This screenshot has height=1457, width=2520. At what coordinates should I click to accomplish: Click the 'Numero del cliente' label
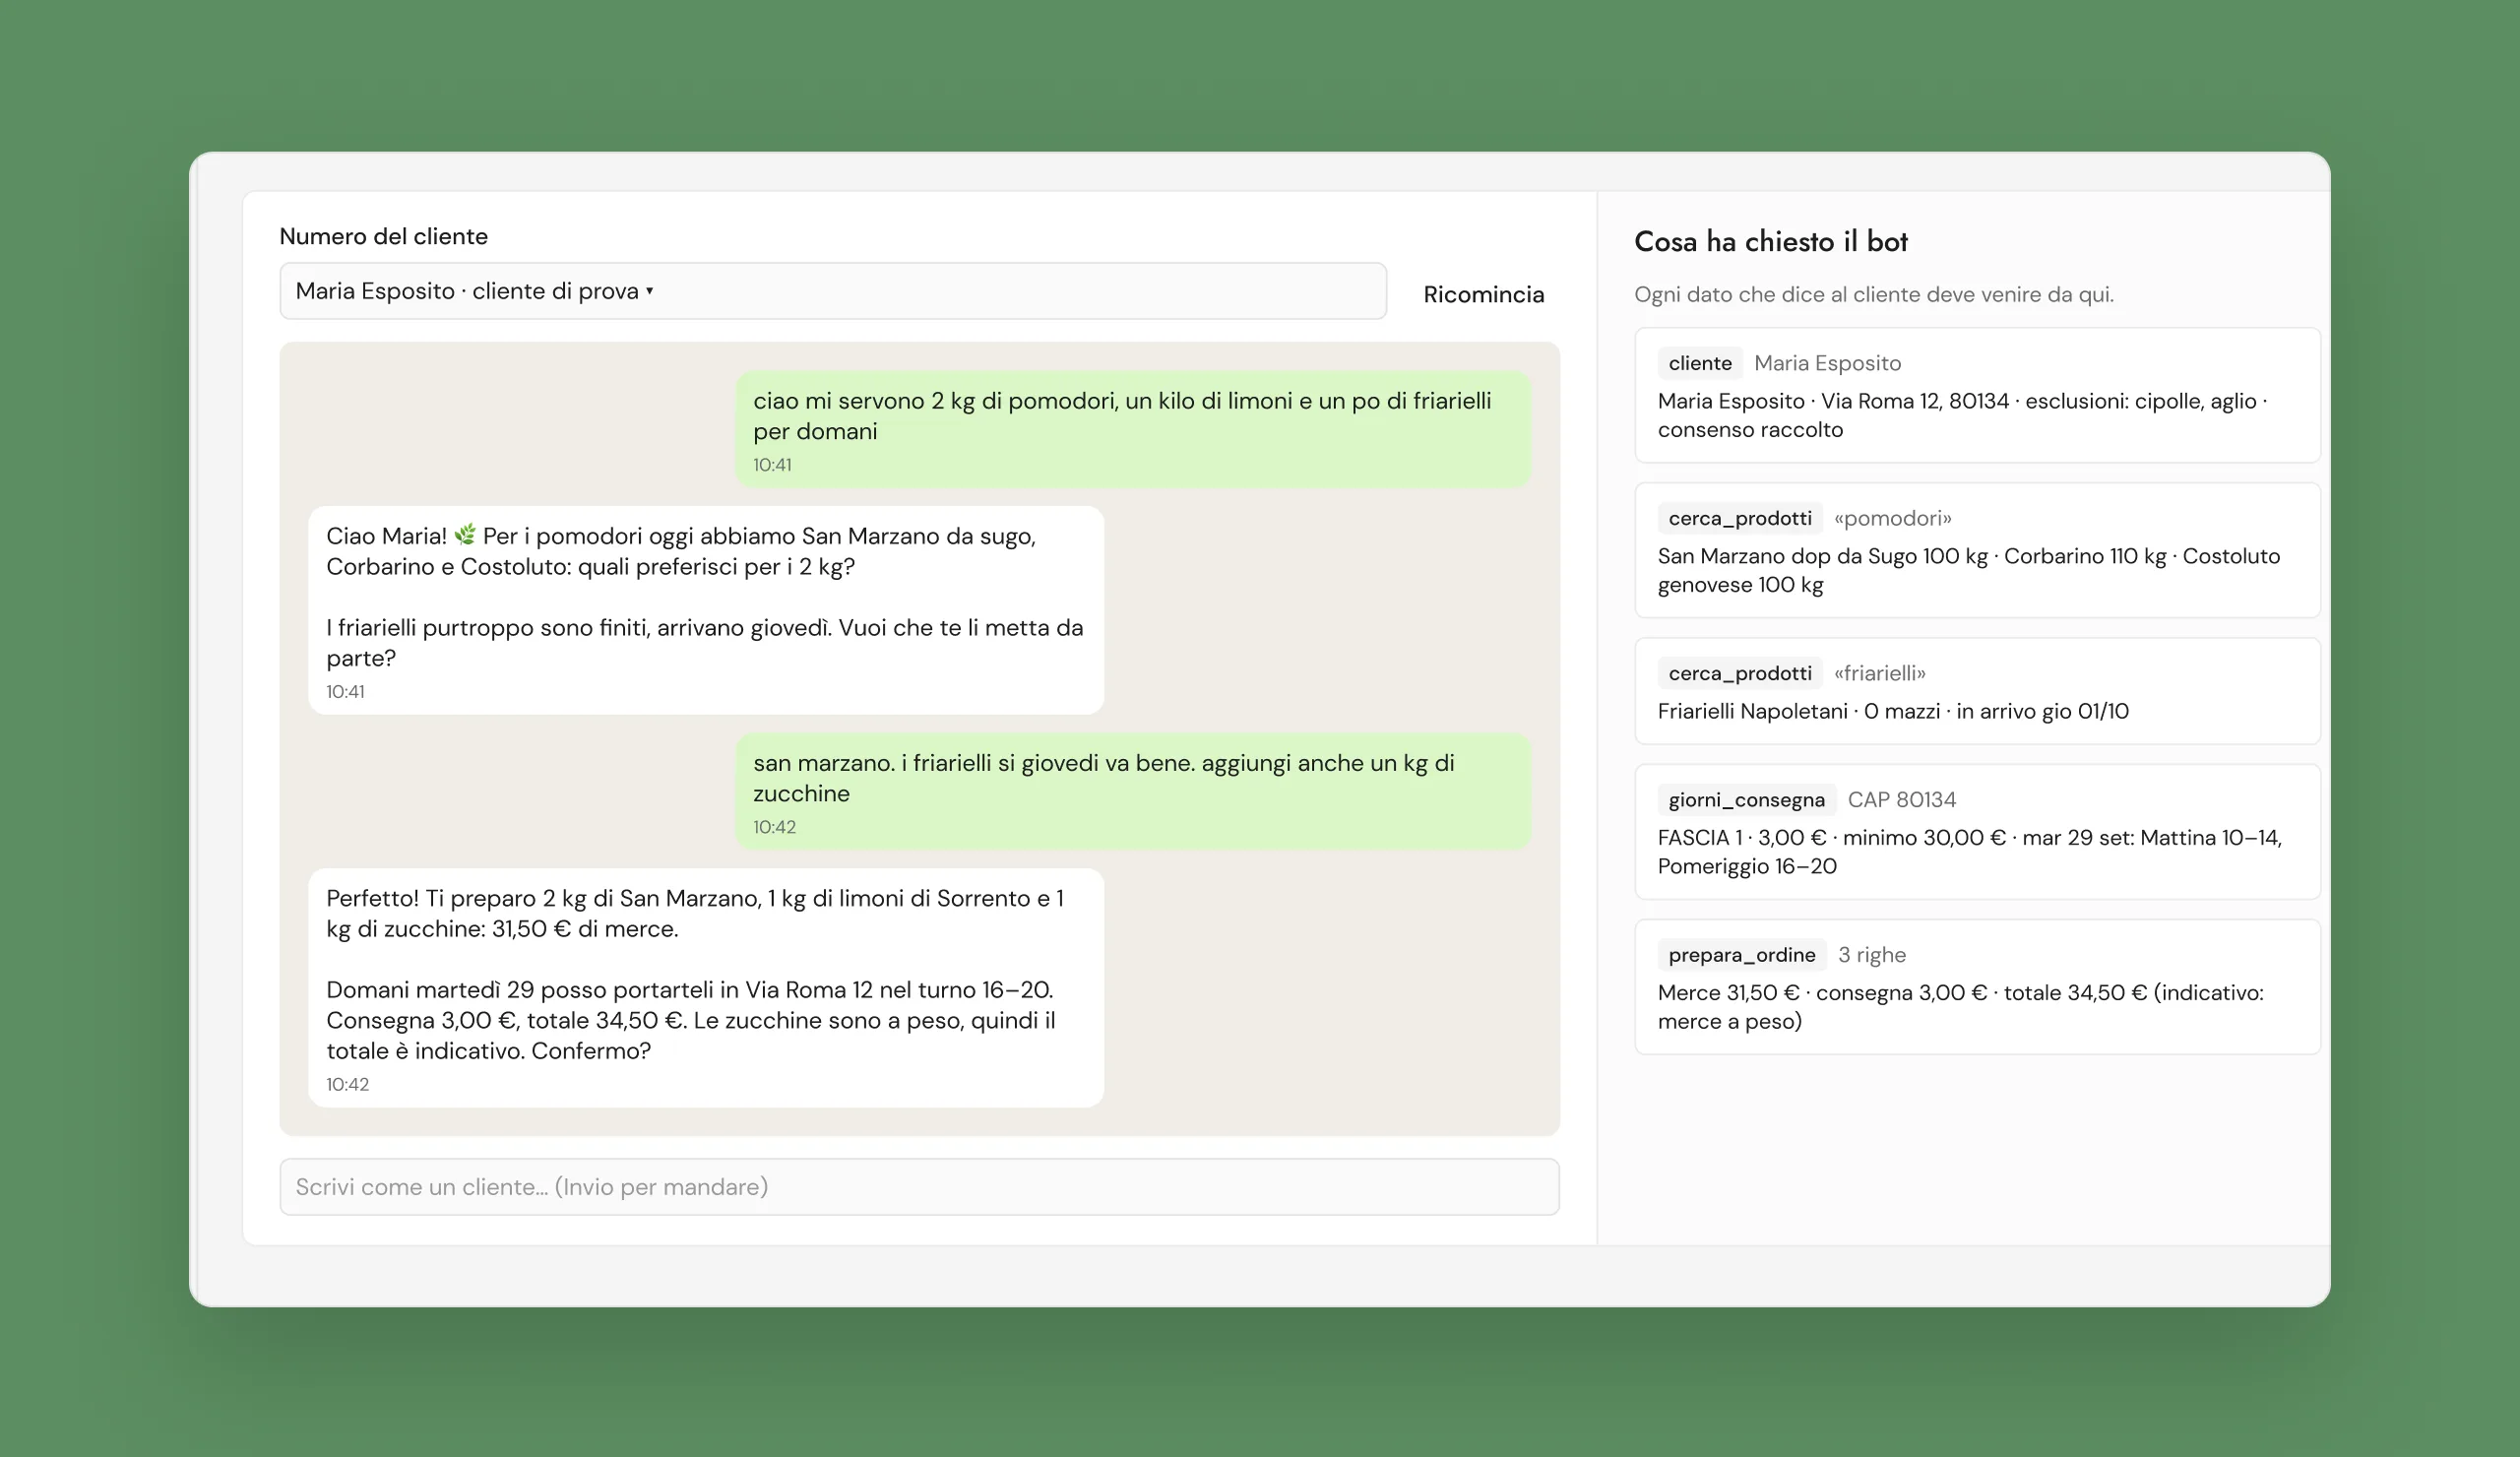383,236
